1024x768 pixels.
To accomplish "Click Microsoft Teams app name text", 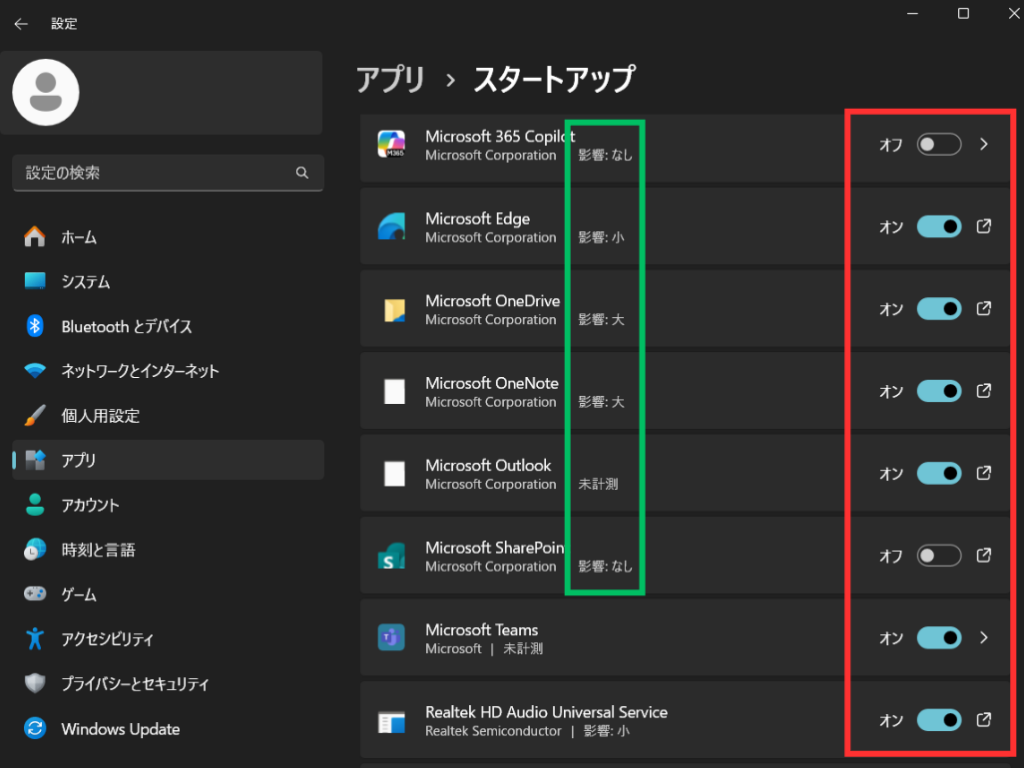I will click(481, 630).
